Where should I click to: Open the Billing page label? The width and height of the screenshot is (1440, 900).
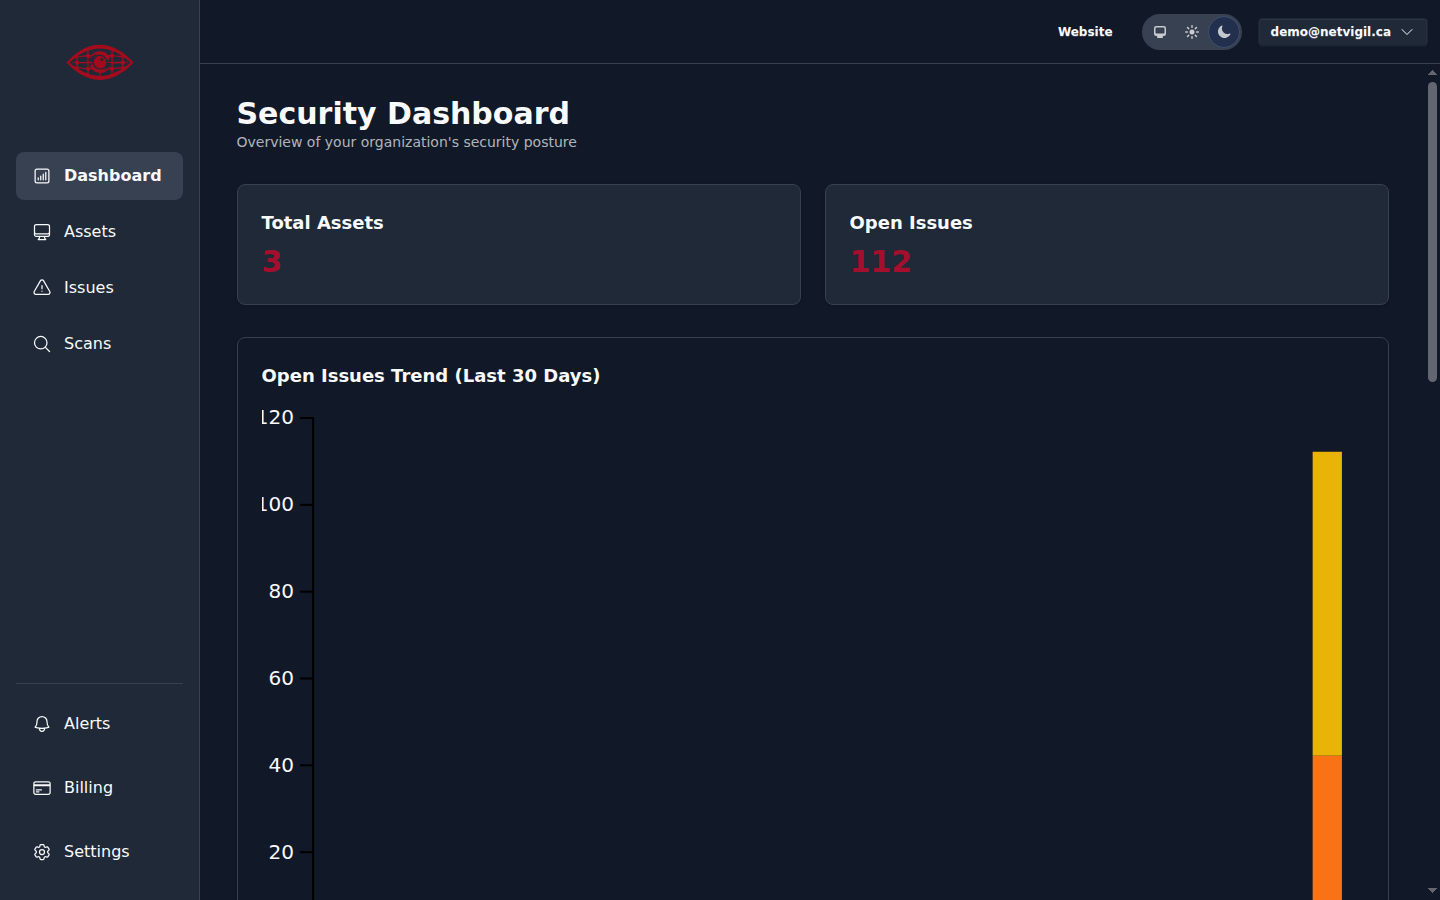pyautogui.click(x=88, y=788)
